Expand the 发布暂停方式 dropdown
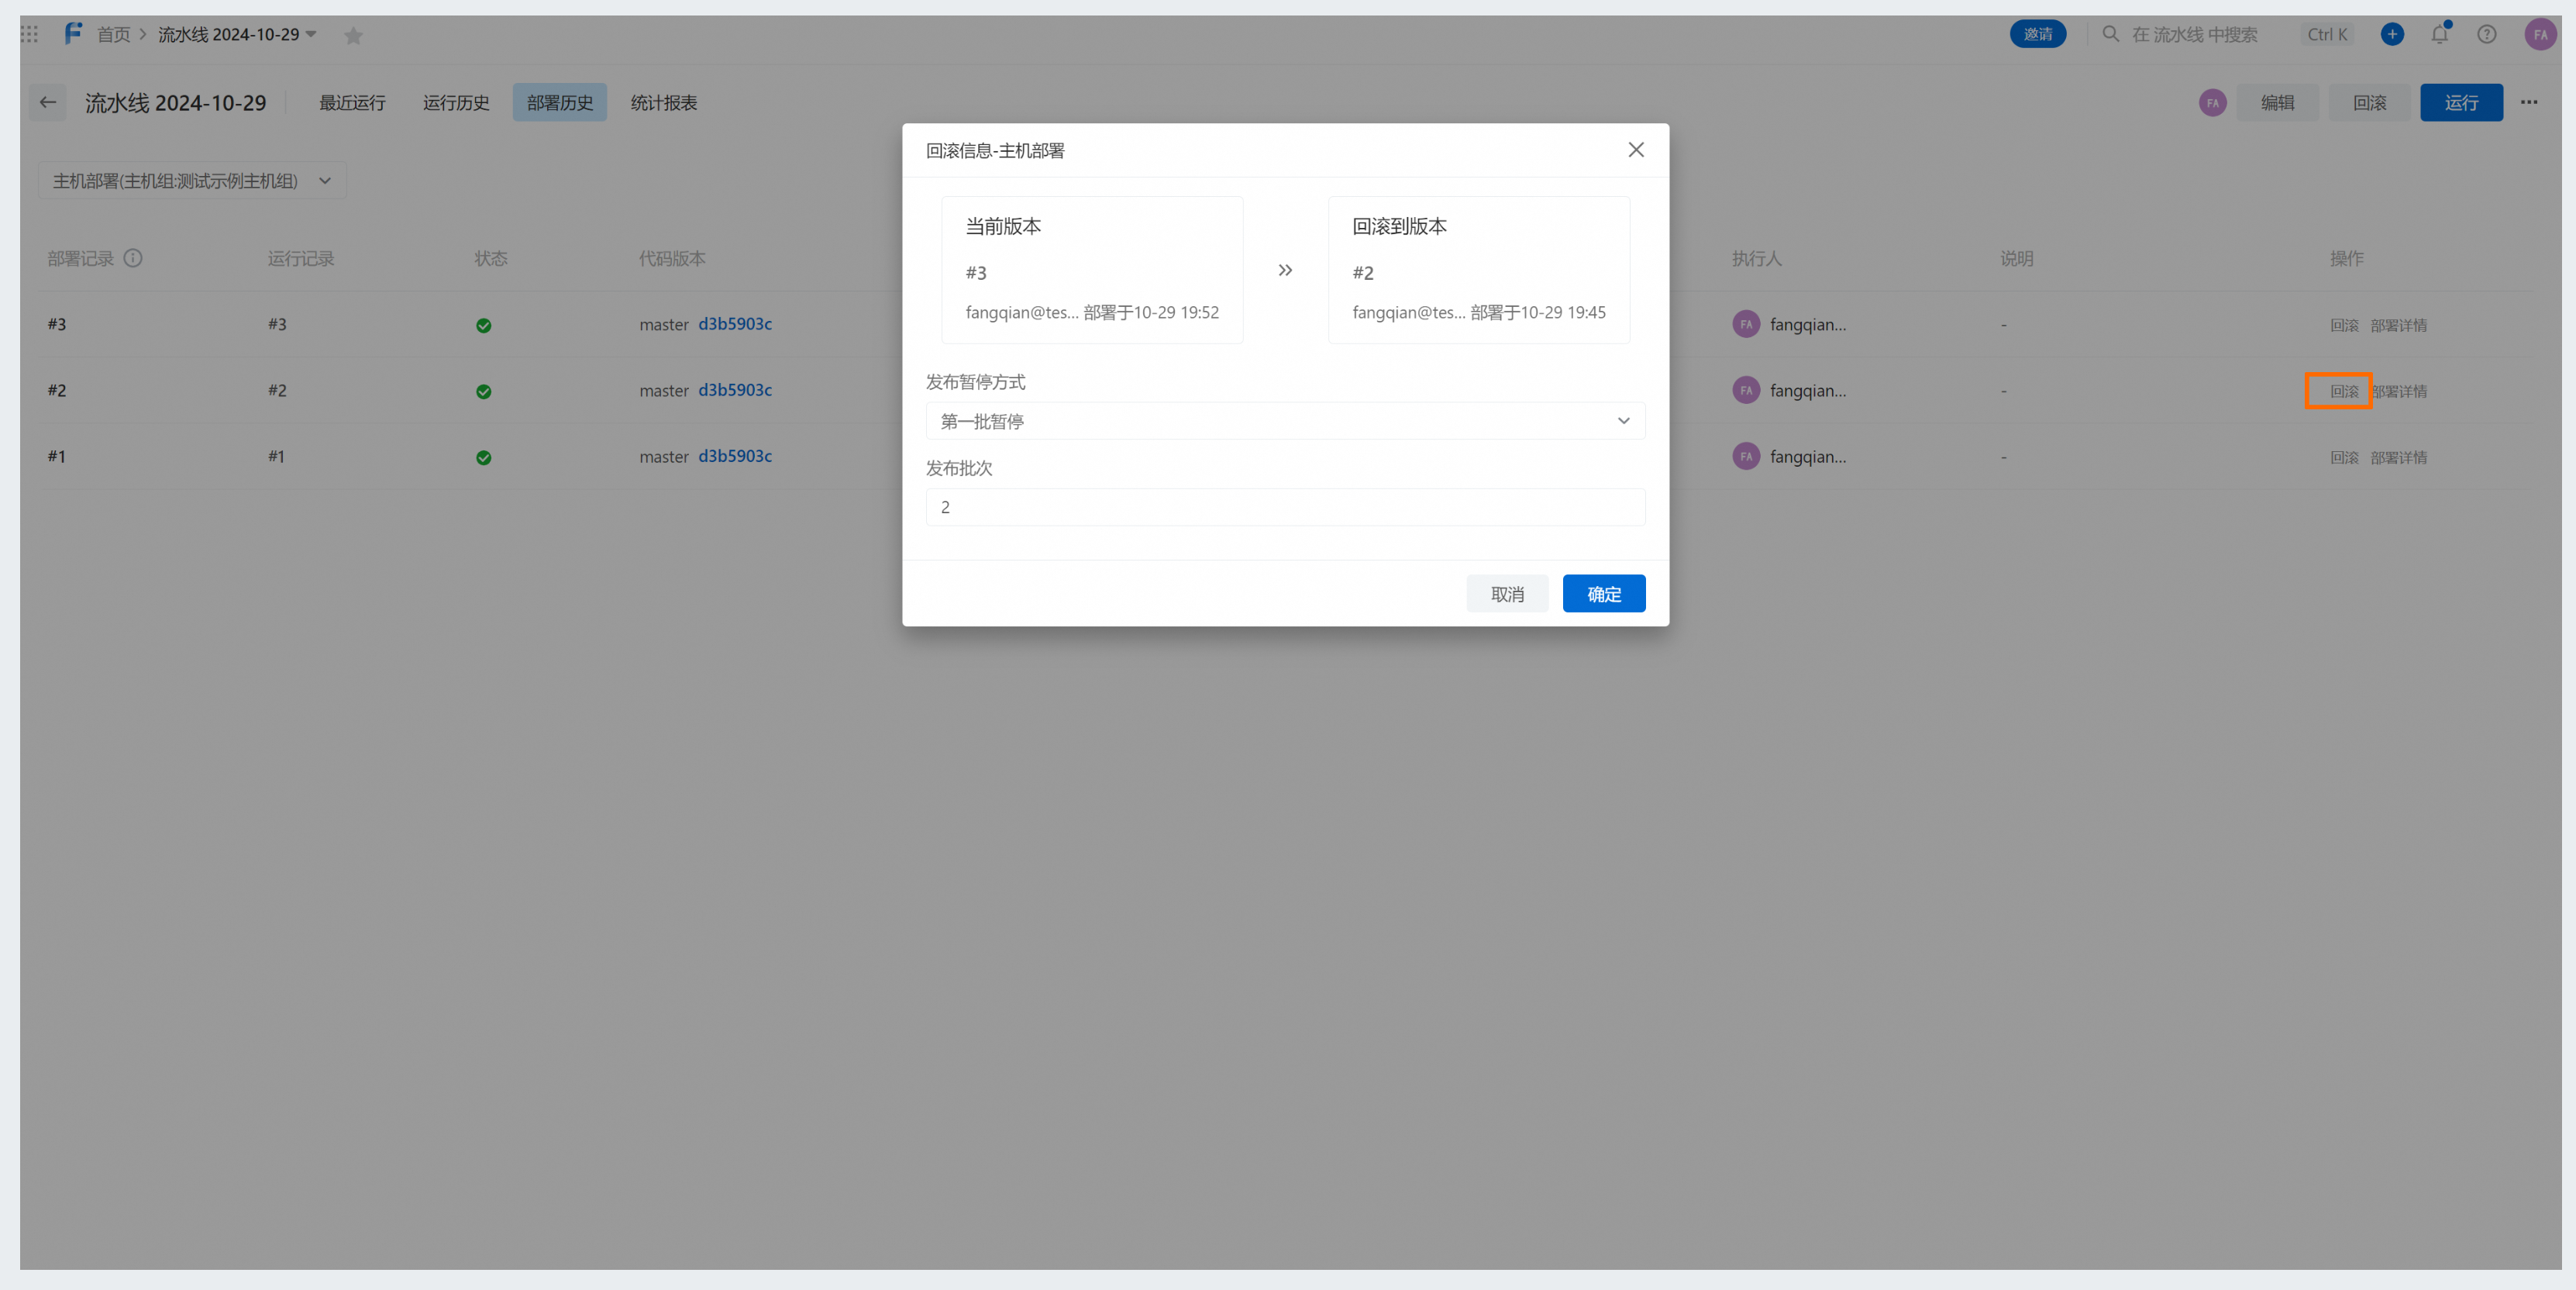This screenshot has width=2576, height=1290. [1285, 421]
